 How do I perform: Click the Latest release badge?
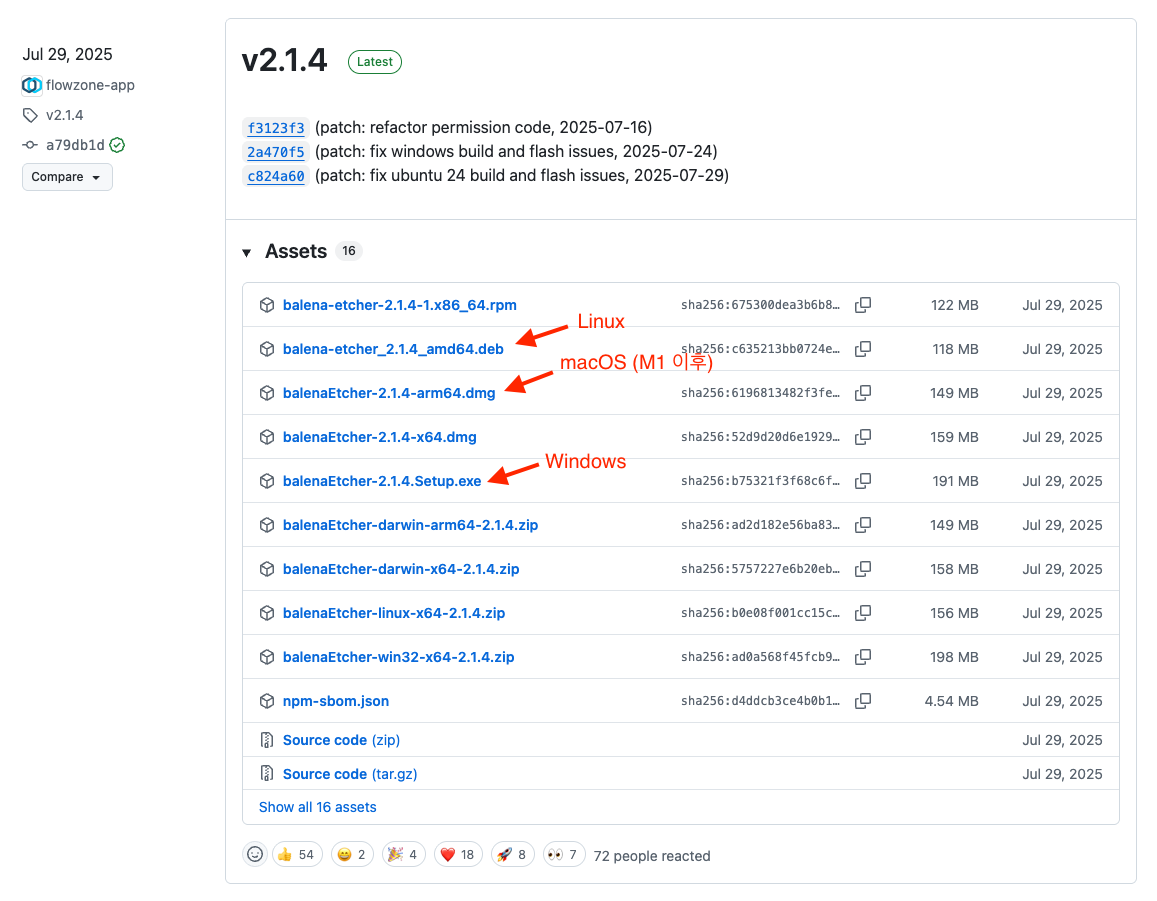click(x=375, y=62)
